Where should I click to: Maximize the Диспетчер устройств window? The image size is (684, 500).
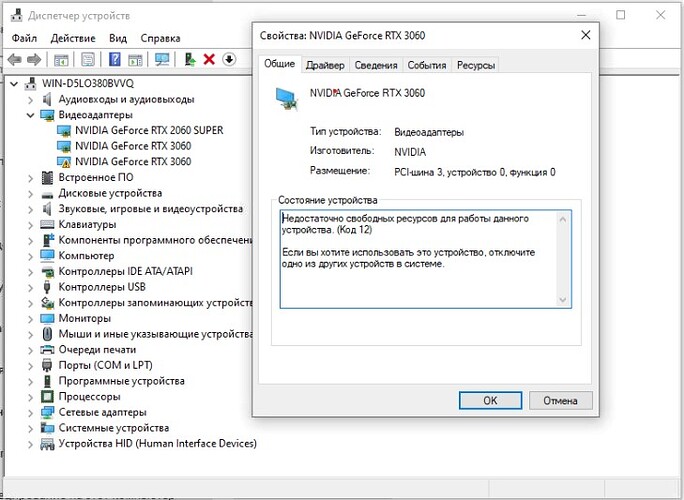pos(620,15)
